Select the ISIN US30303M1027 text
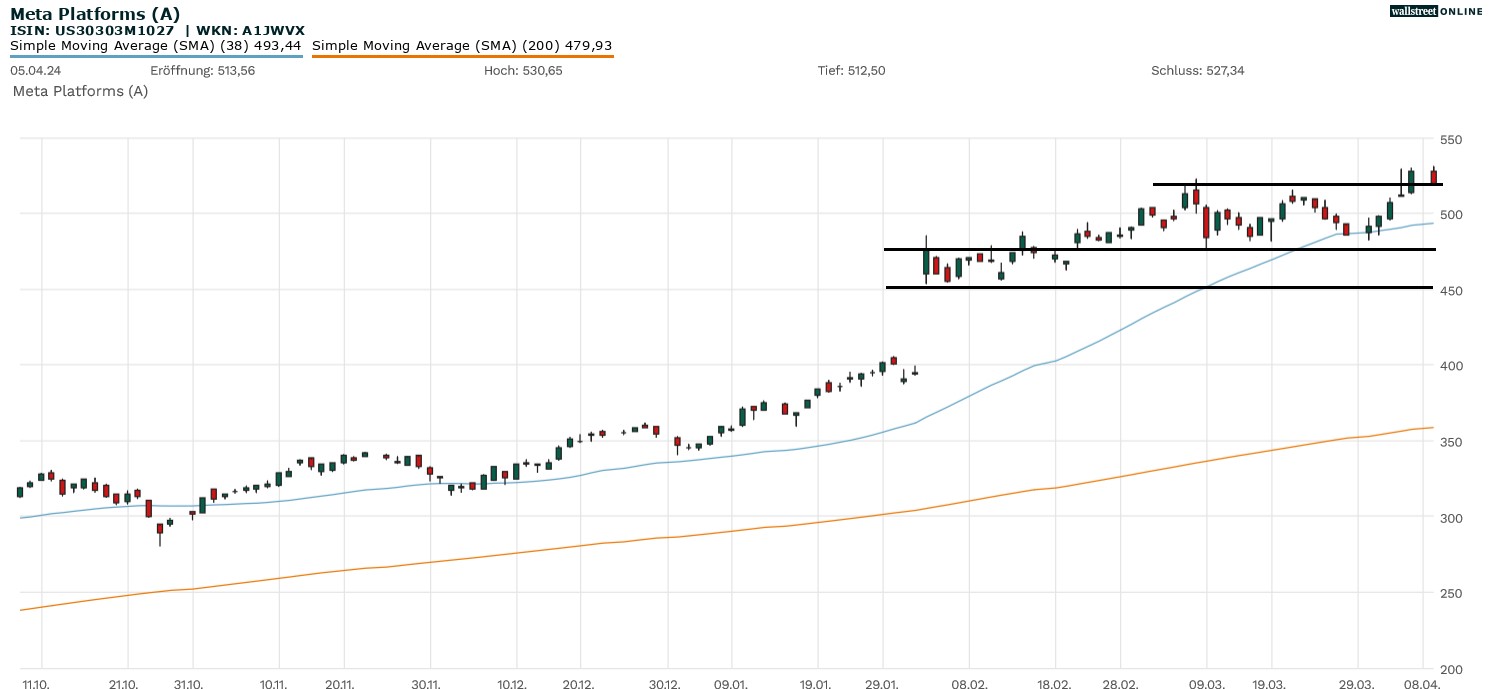The height and width of the screenshot is (689, 1490). pyautogui.click(x=92, y=30)
